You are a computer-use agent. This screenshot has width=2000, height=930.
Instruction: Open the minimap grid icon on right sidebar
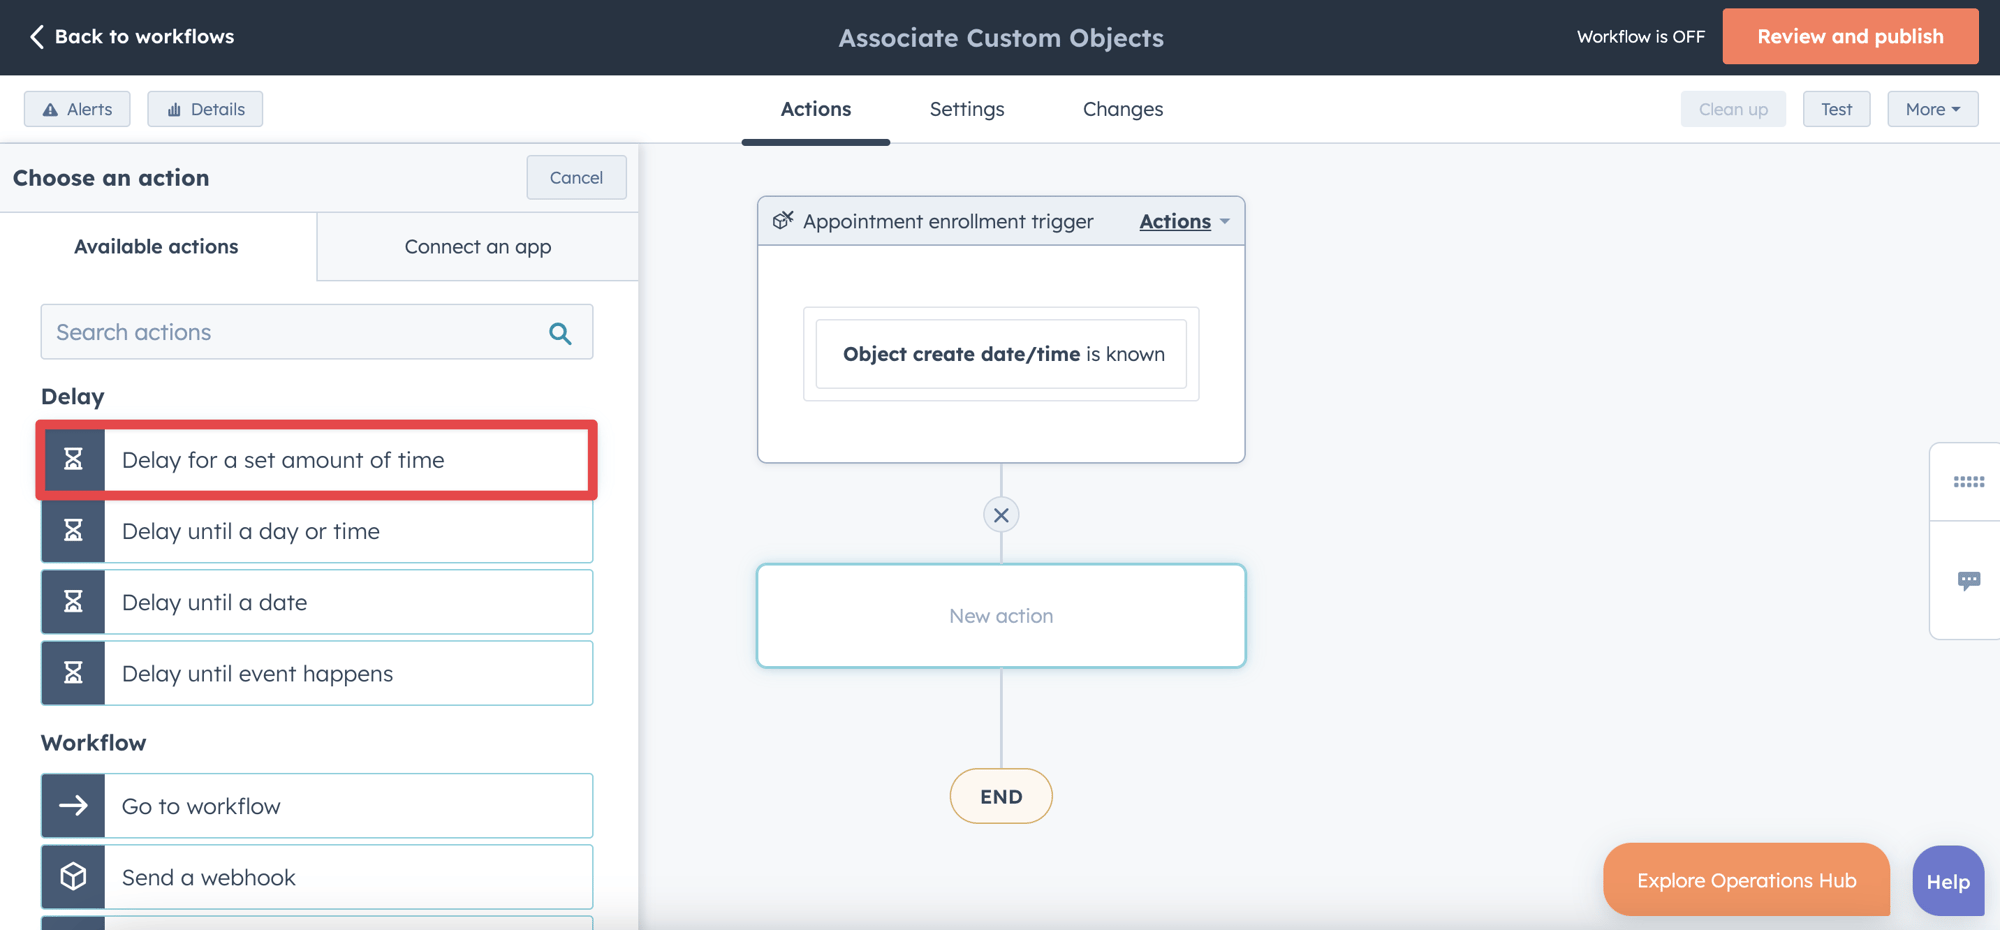tap(1969, 481)
